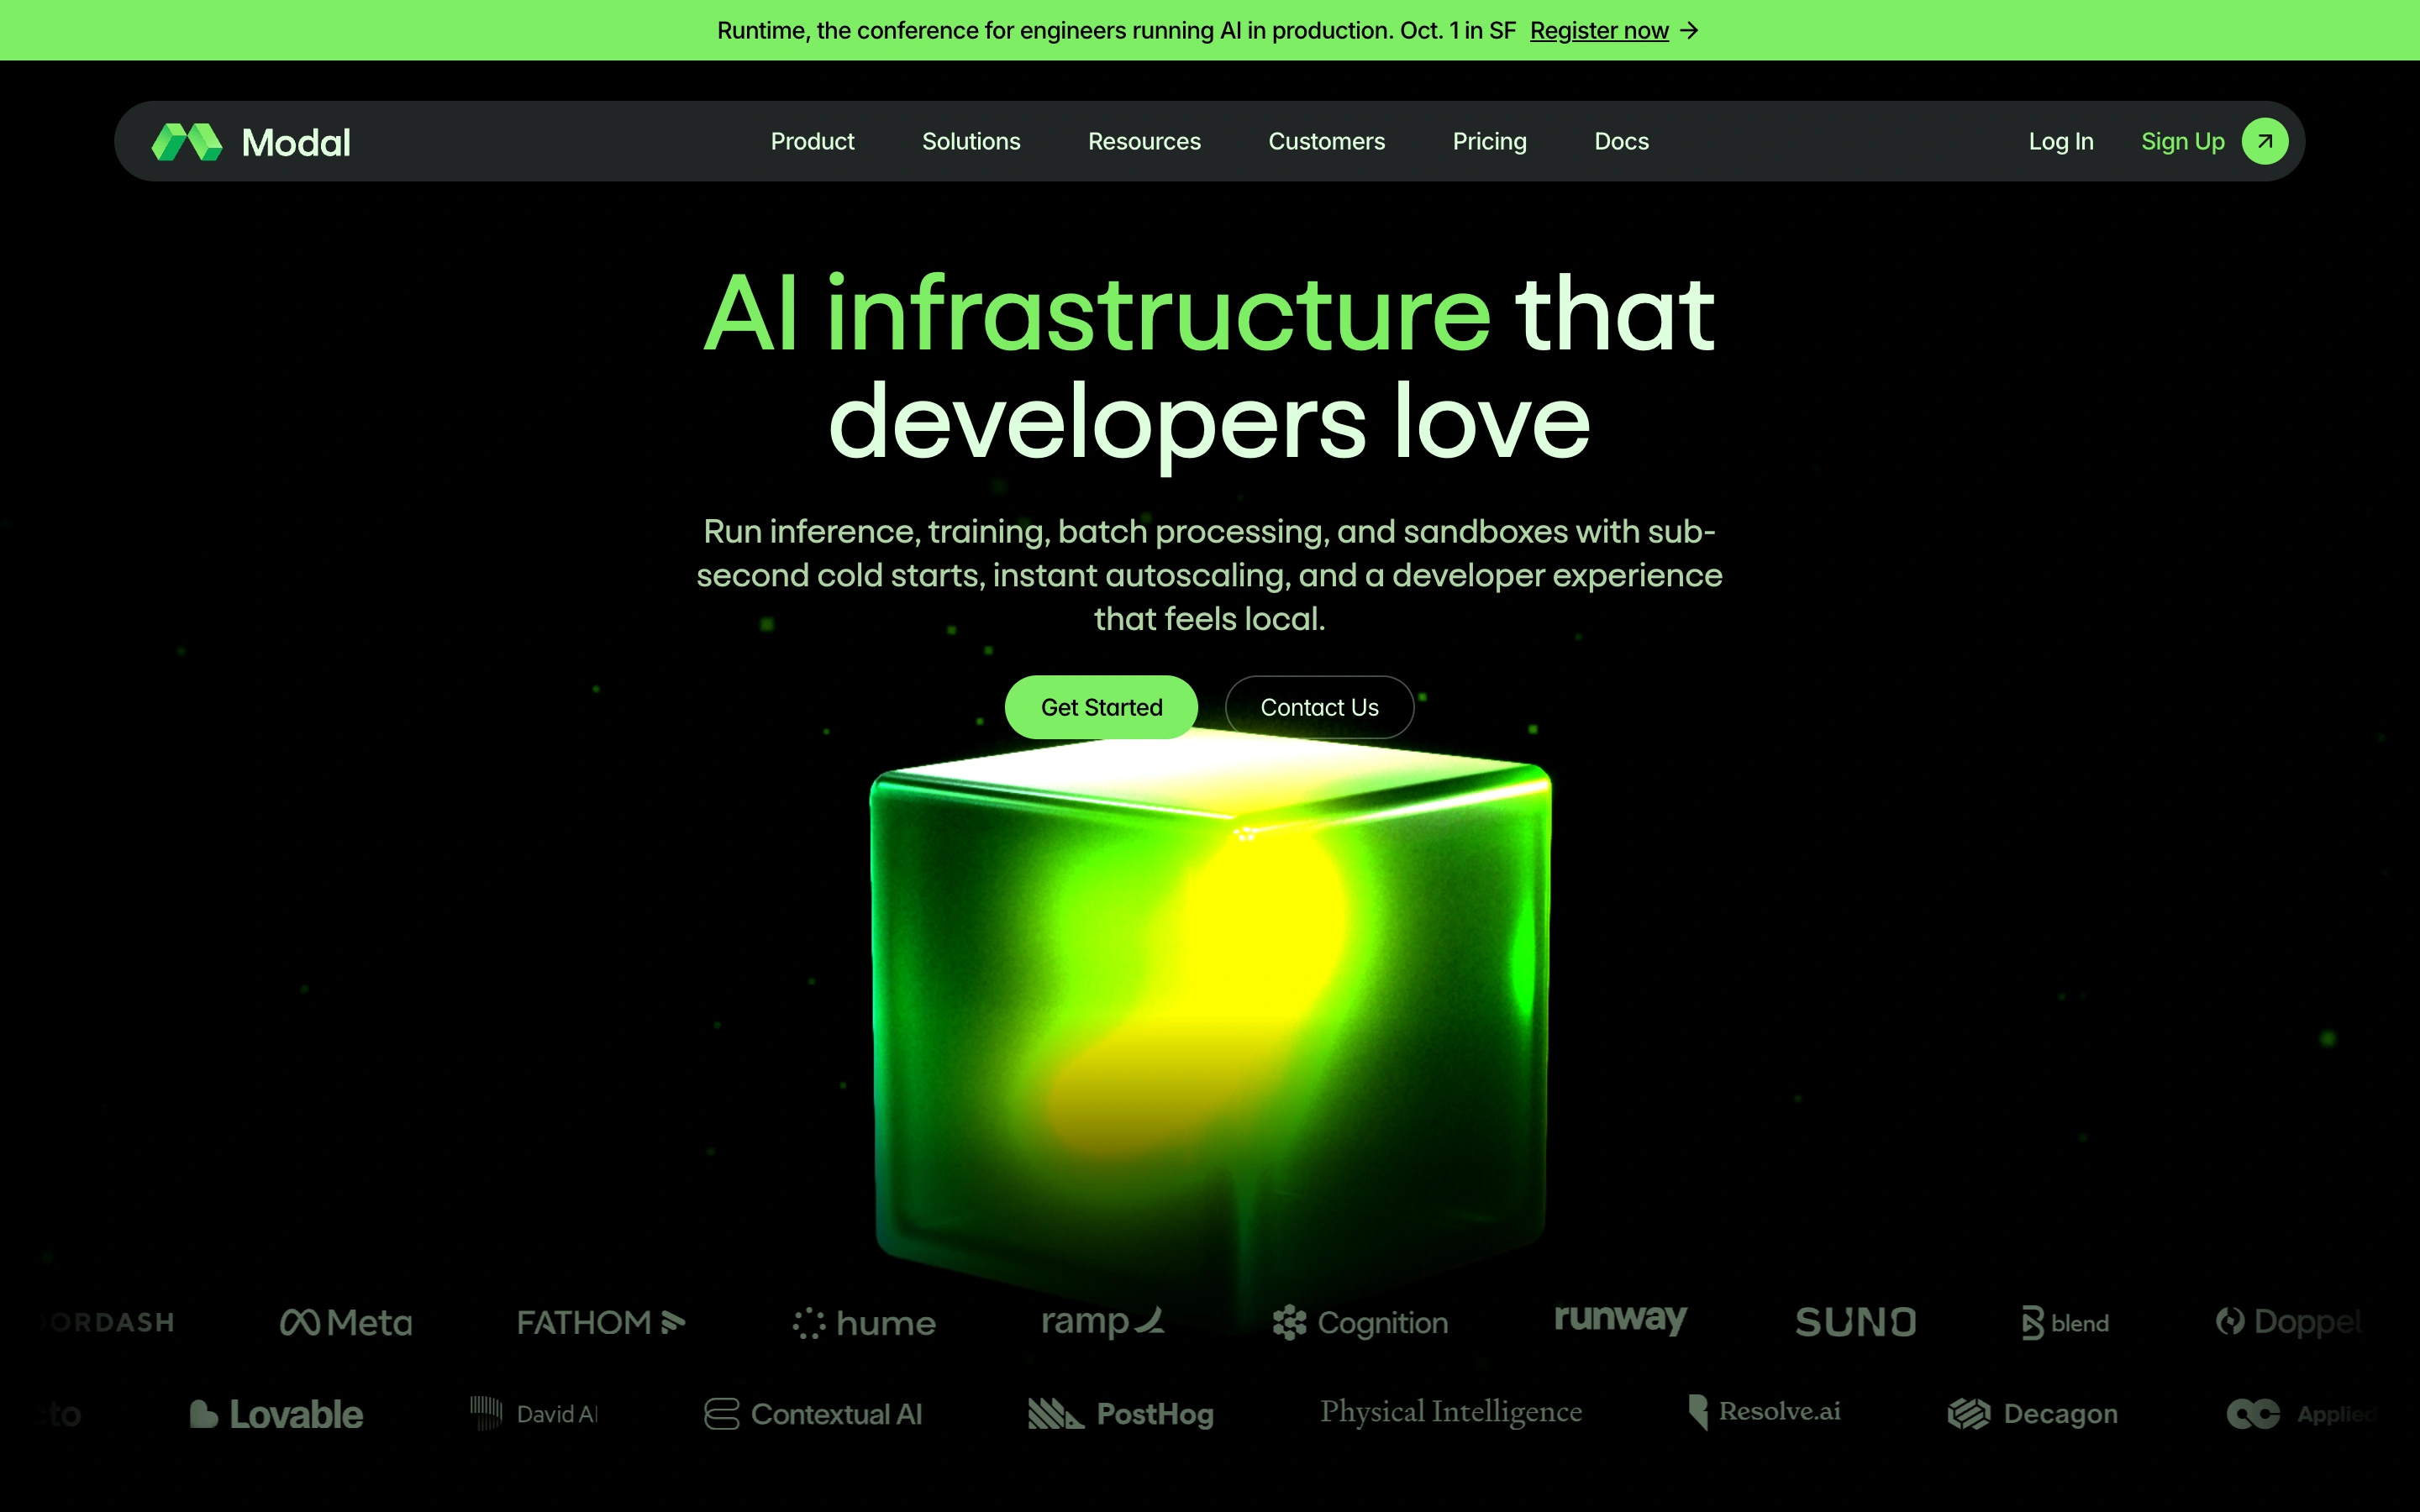Click the Runtime conference announcement text
The width and height of the screenshot is (2420, 1512).
[1116, 31]
